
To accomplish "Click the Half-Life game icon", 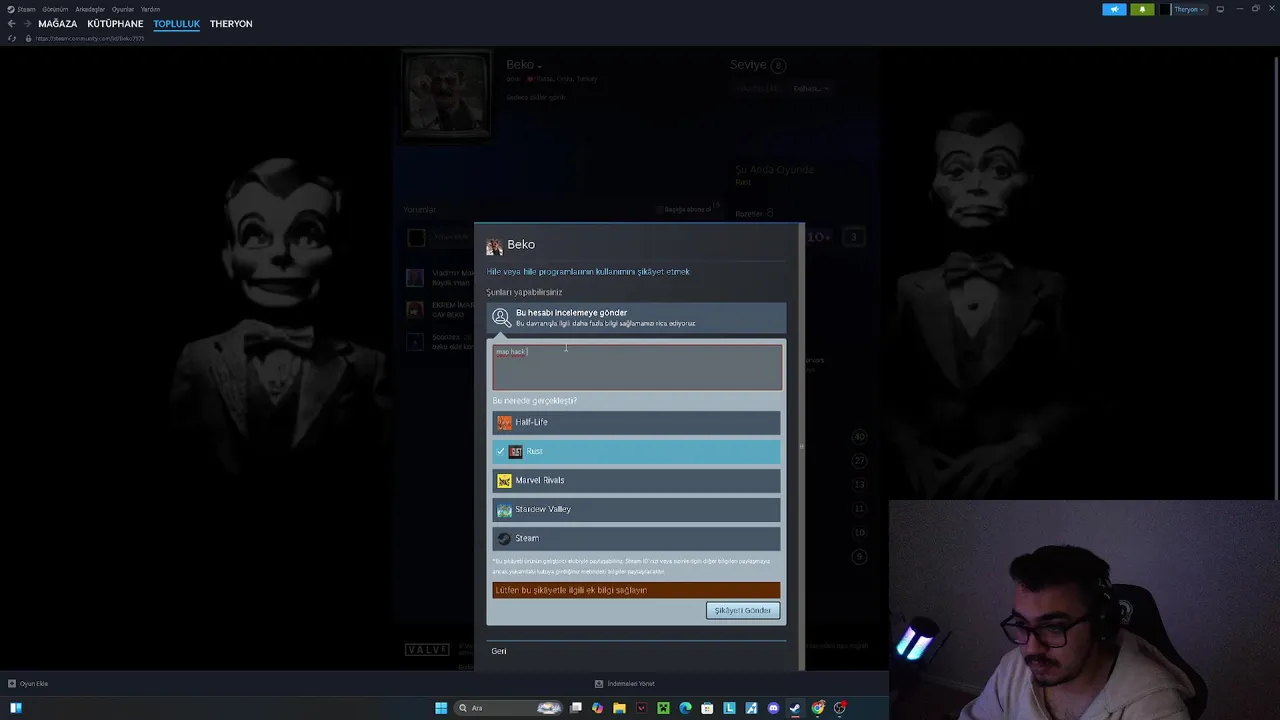I will (504, 422).
